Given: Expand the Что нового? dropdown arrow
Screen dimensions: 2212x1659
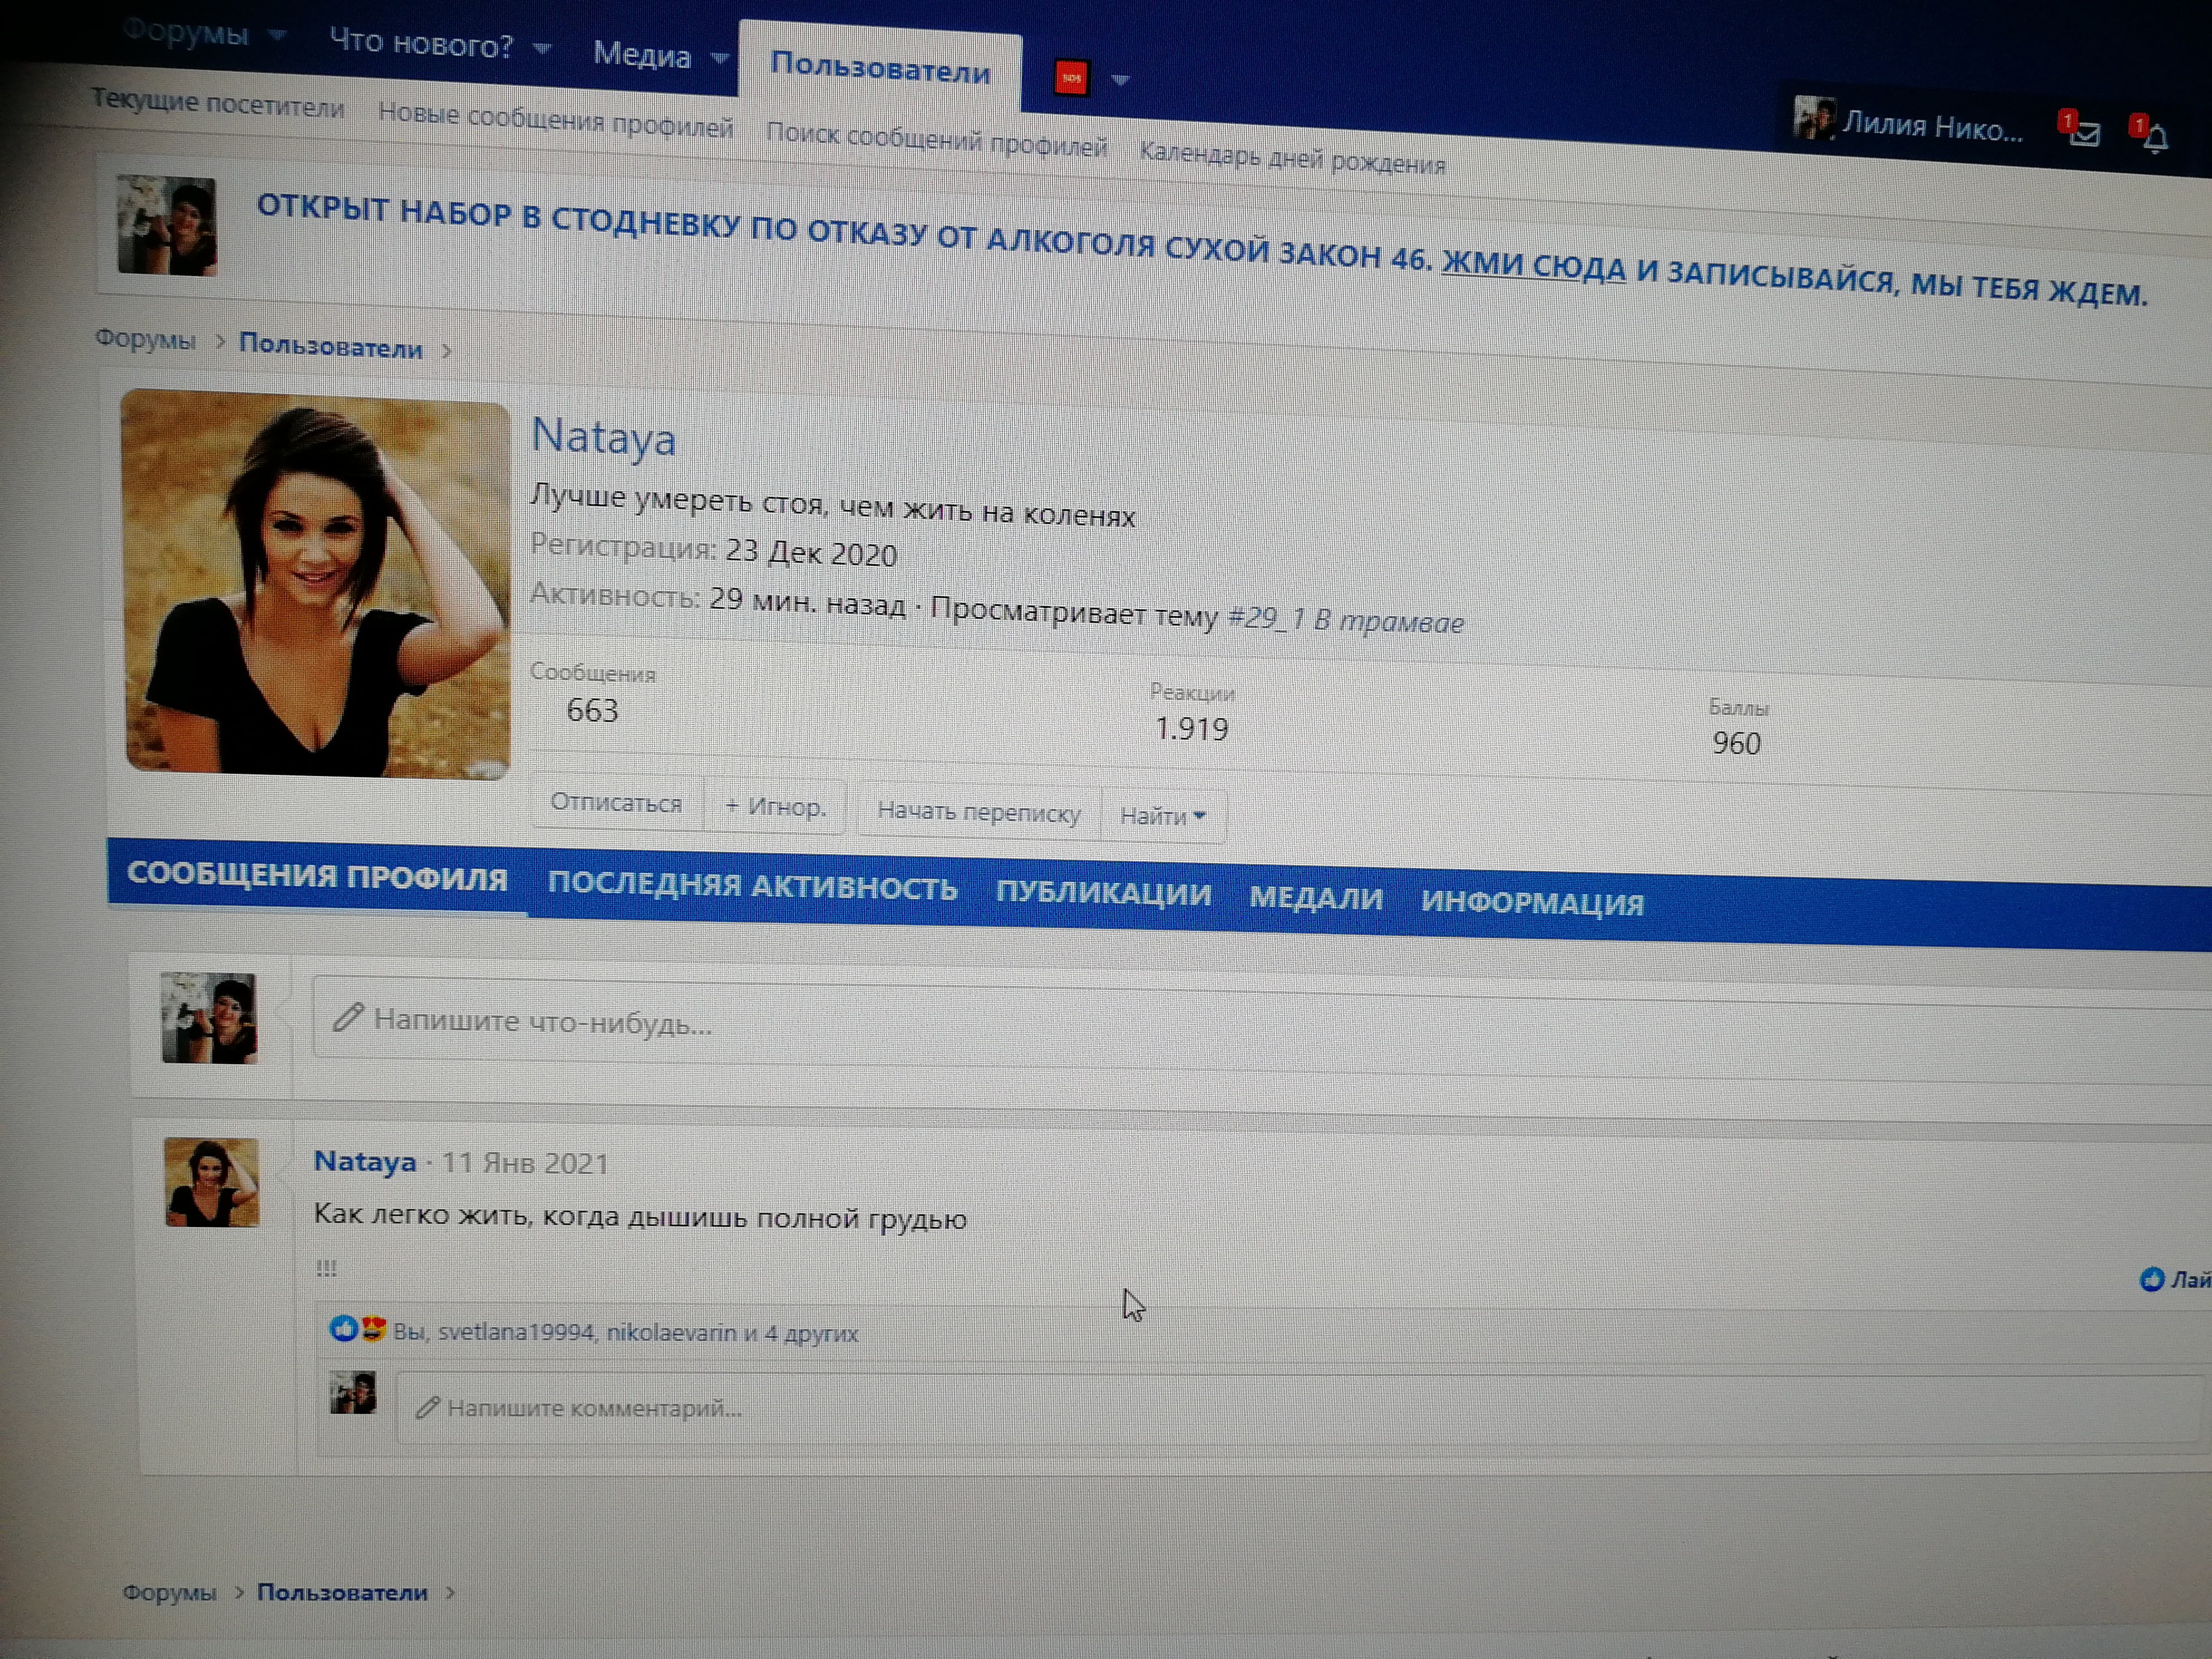Looking at the screenshot, I should pos(542,48).
